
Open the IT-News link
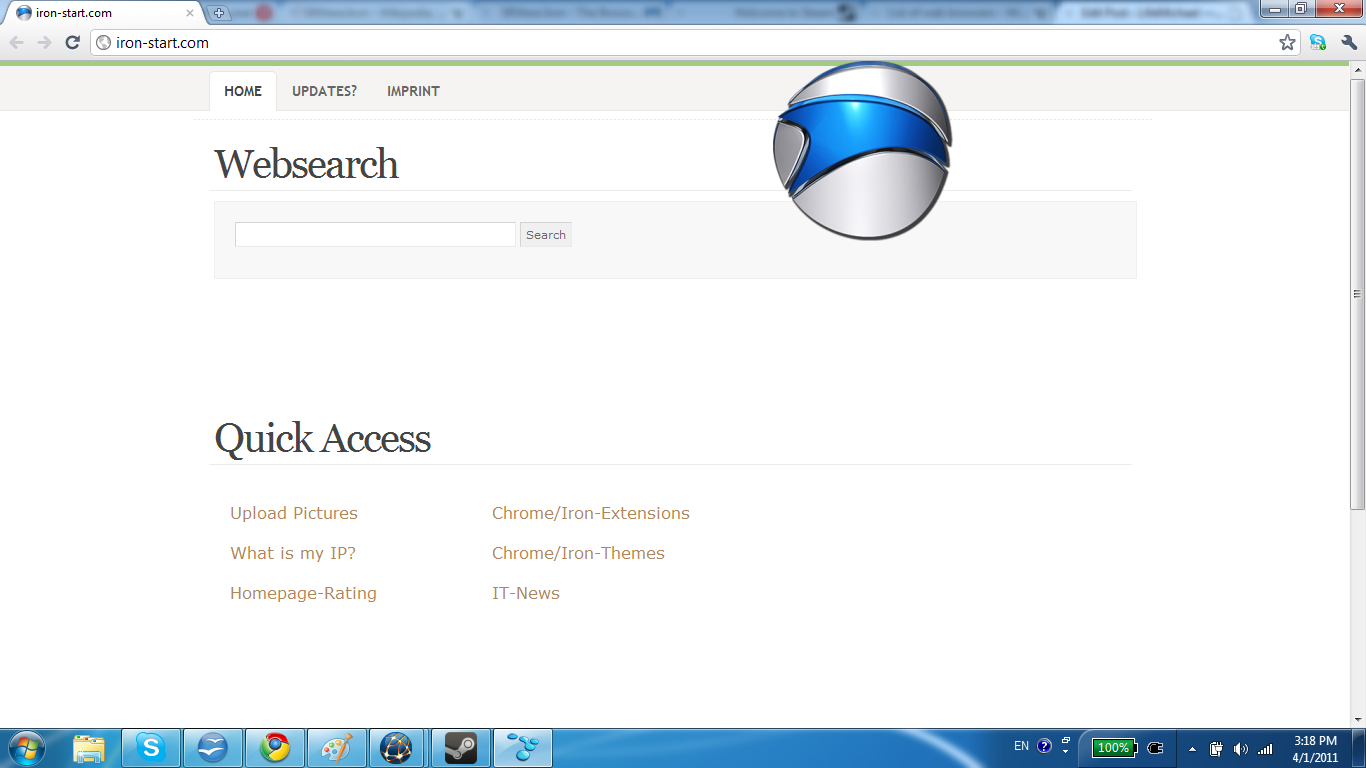click(x=526, y=593)
